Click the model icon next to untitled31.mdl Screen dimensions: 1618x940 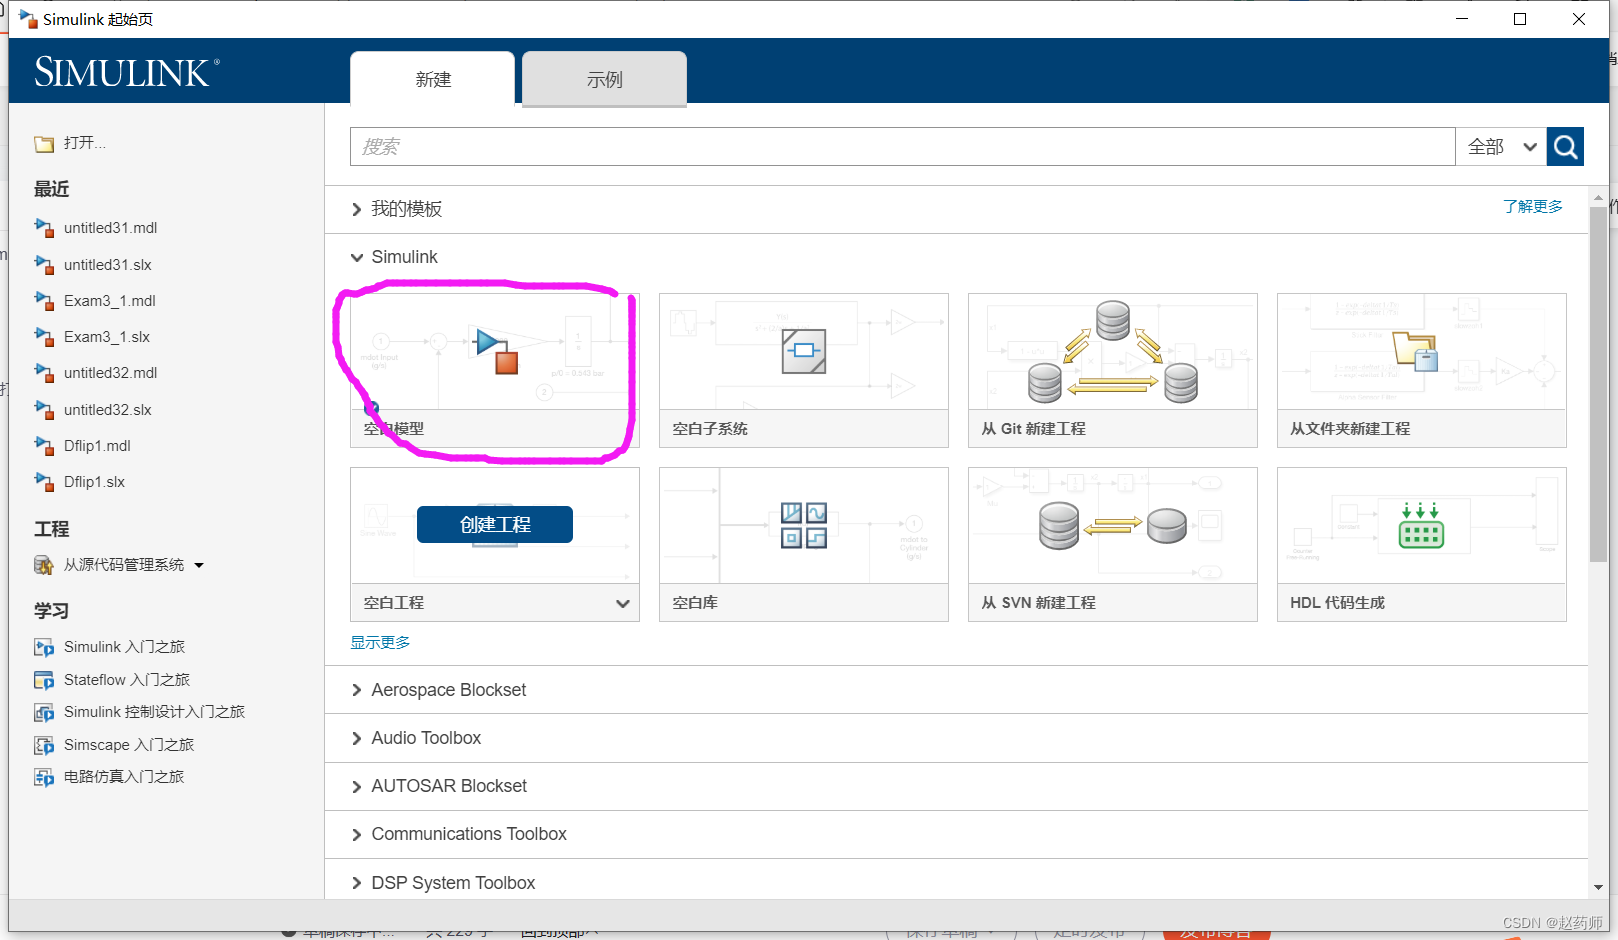click(44, 228)
